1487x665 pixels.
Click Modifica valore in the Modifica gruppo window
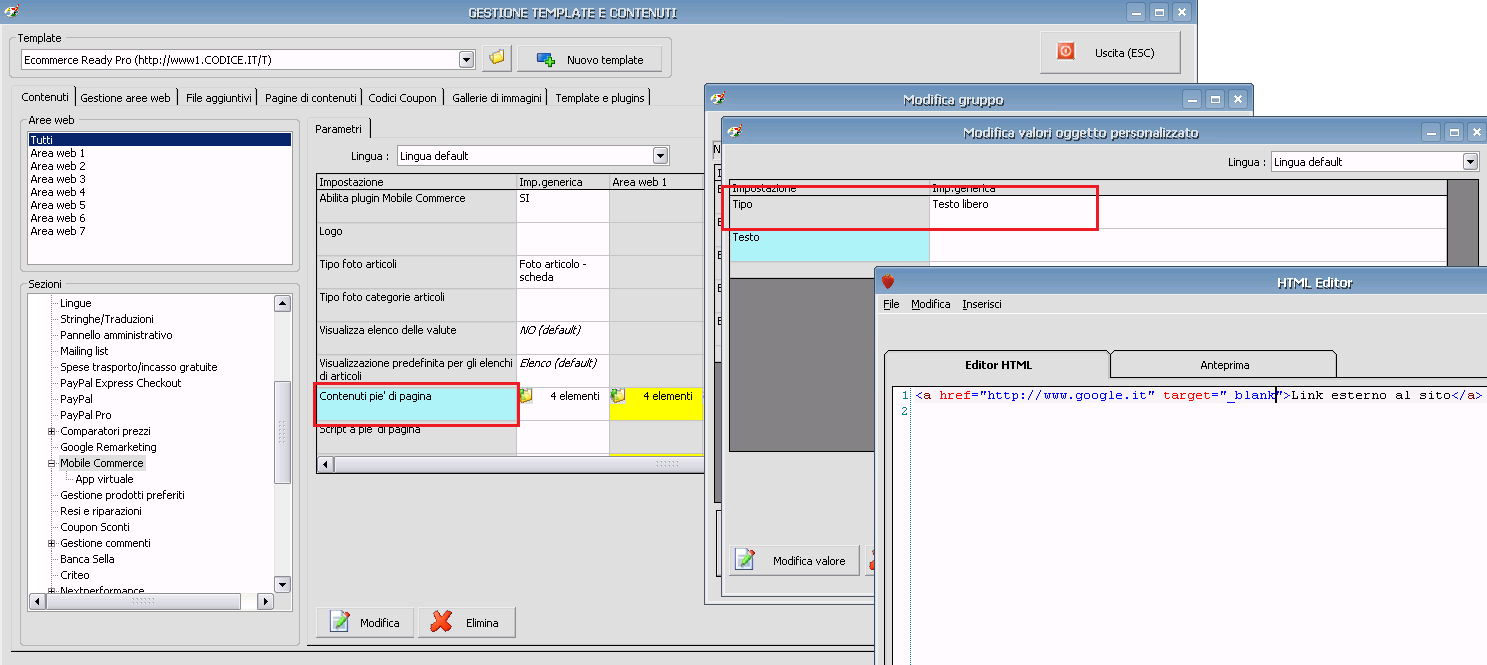click(x=795, y=561)
